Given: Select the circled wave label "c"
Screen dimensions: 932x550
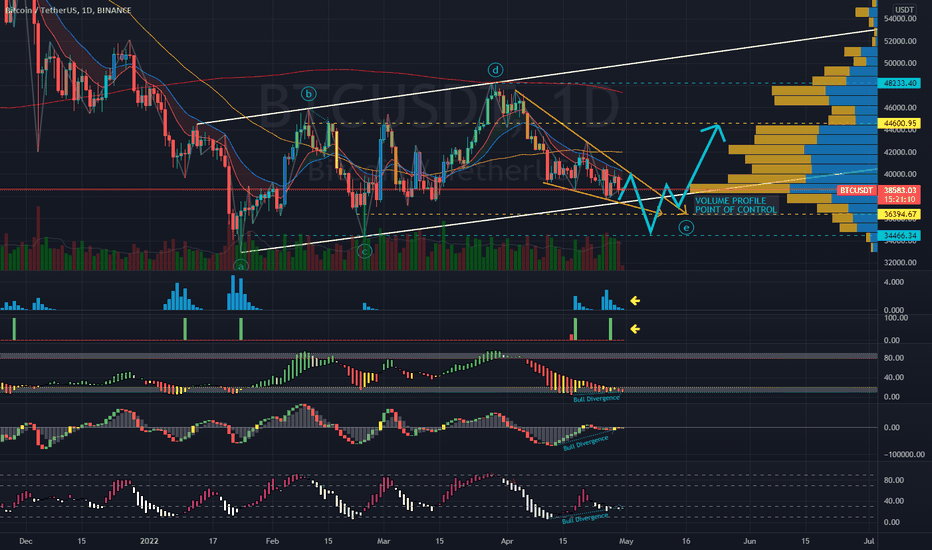Looking at the screenshot, I should pos(364,251).
